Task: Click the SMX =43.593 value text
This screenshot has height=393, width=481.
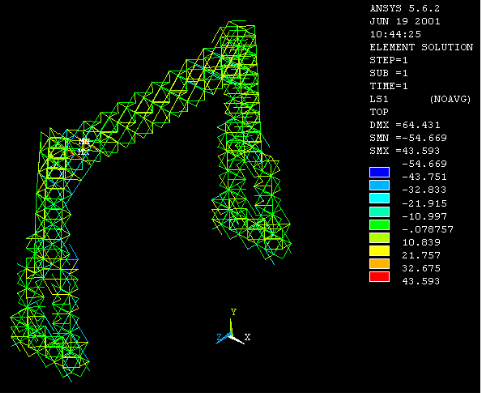Action: [404, 151]
